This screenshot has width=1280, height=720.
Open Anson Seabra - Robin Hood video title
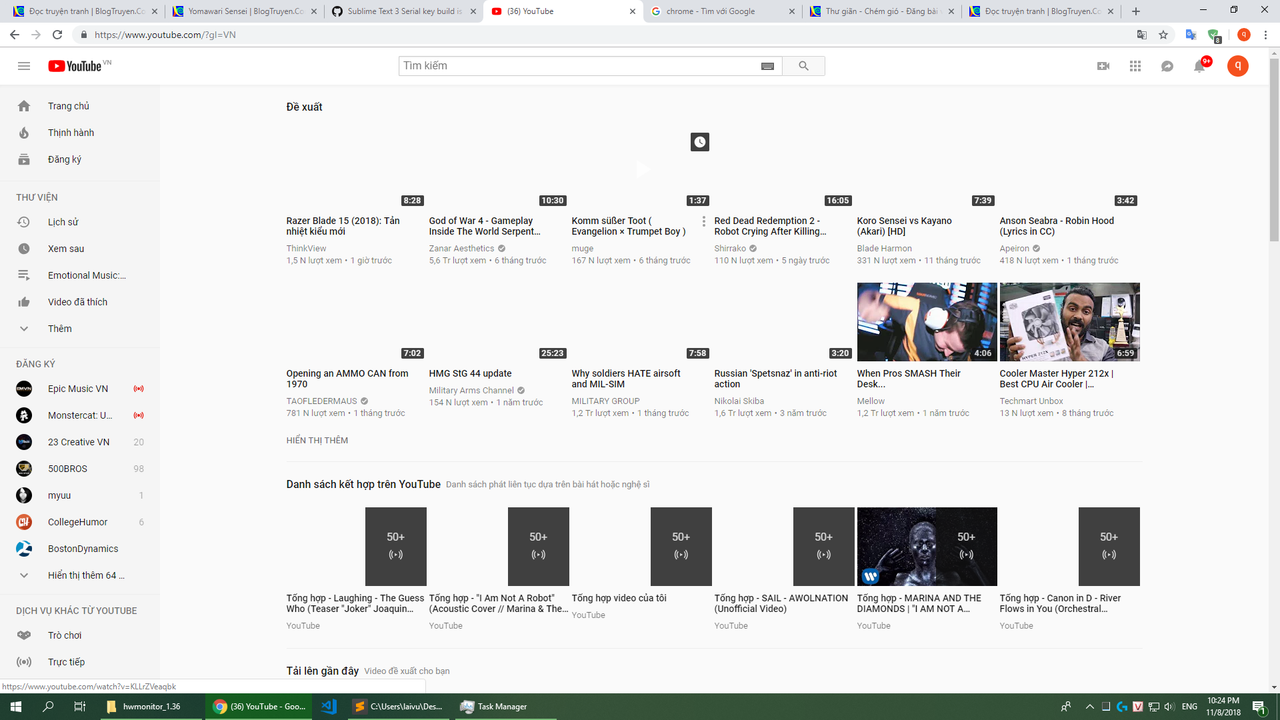tap(1057, 226)
